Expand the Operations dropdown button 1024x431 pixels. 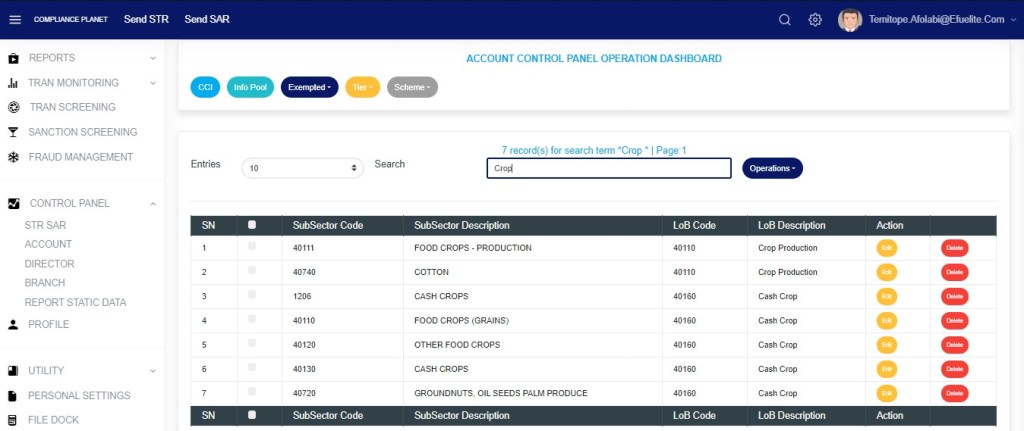772,168
